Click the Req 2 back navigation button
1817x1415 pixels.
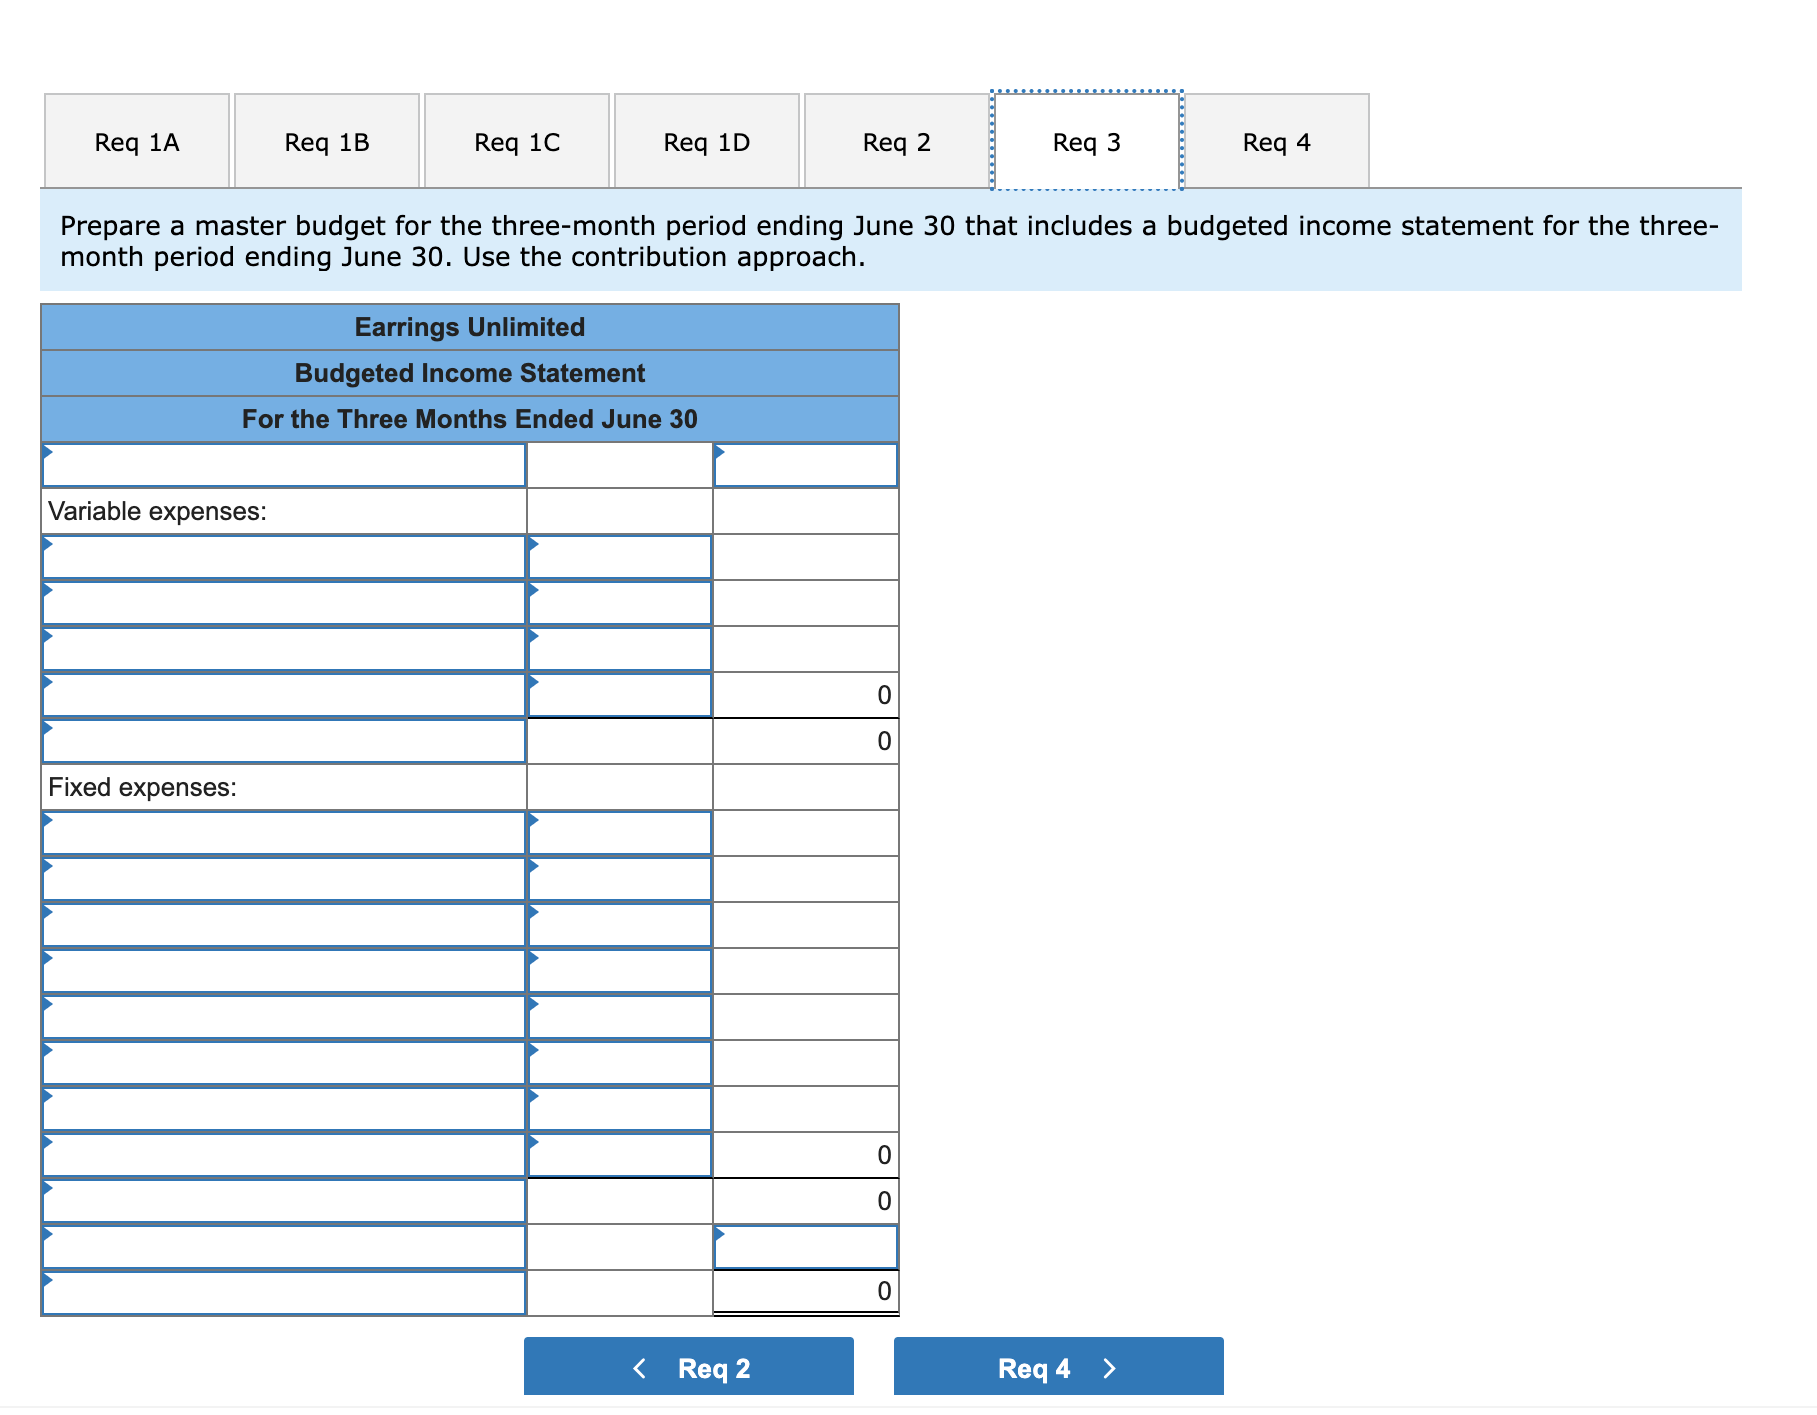(x=688, y=1367)
